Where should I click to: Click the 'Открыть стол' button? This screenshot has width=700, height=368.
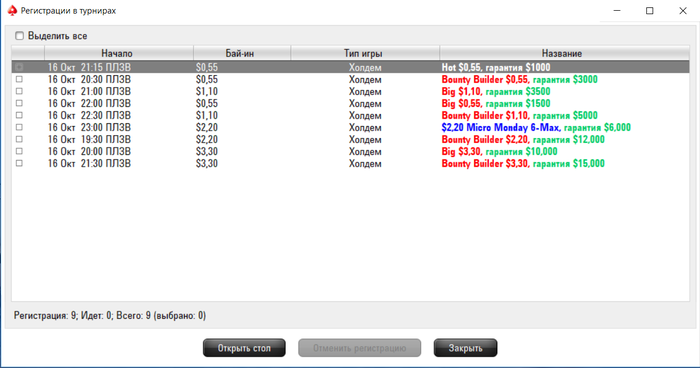244,348
